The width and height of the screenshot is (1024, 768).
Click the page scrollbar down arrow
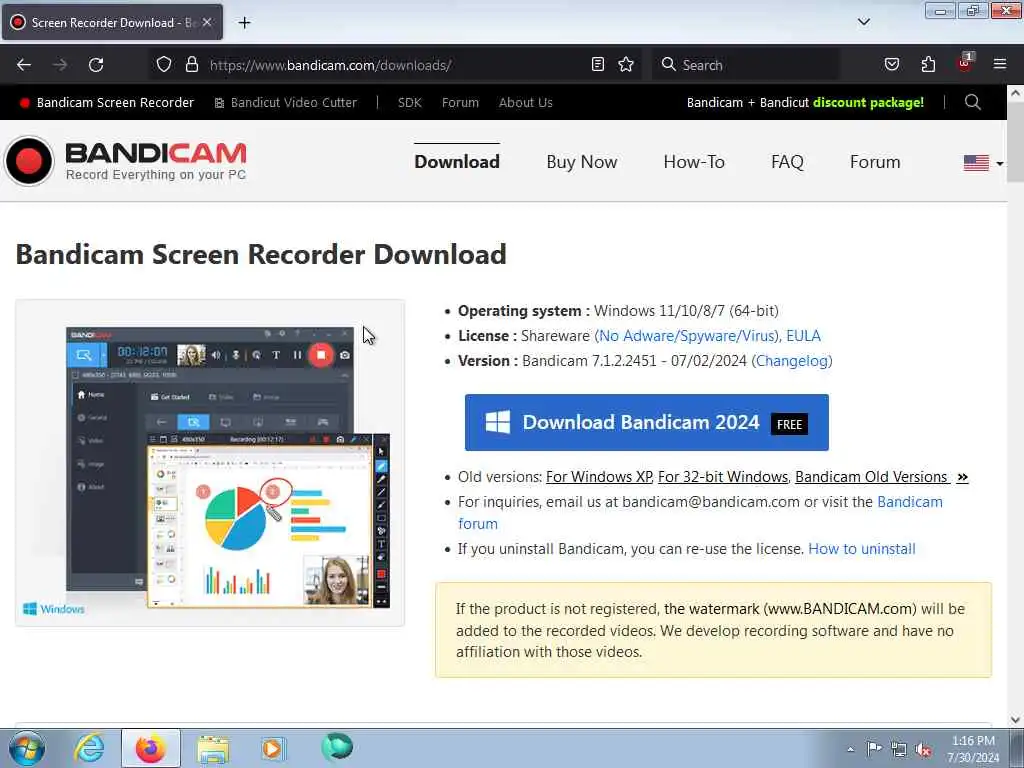(x=1016, y=720)
